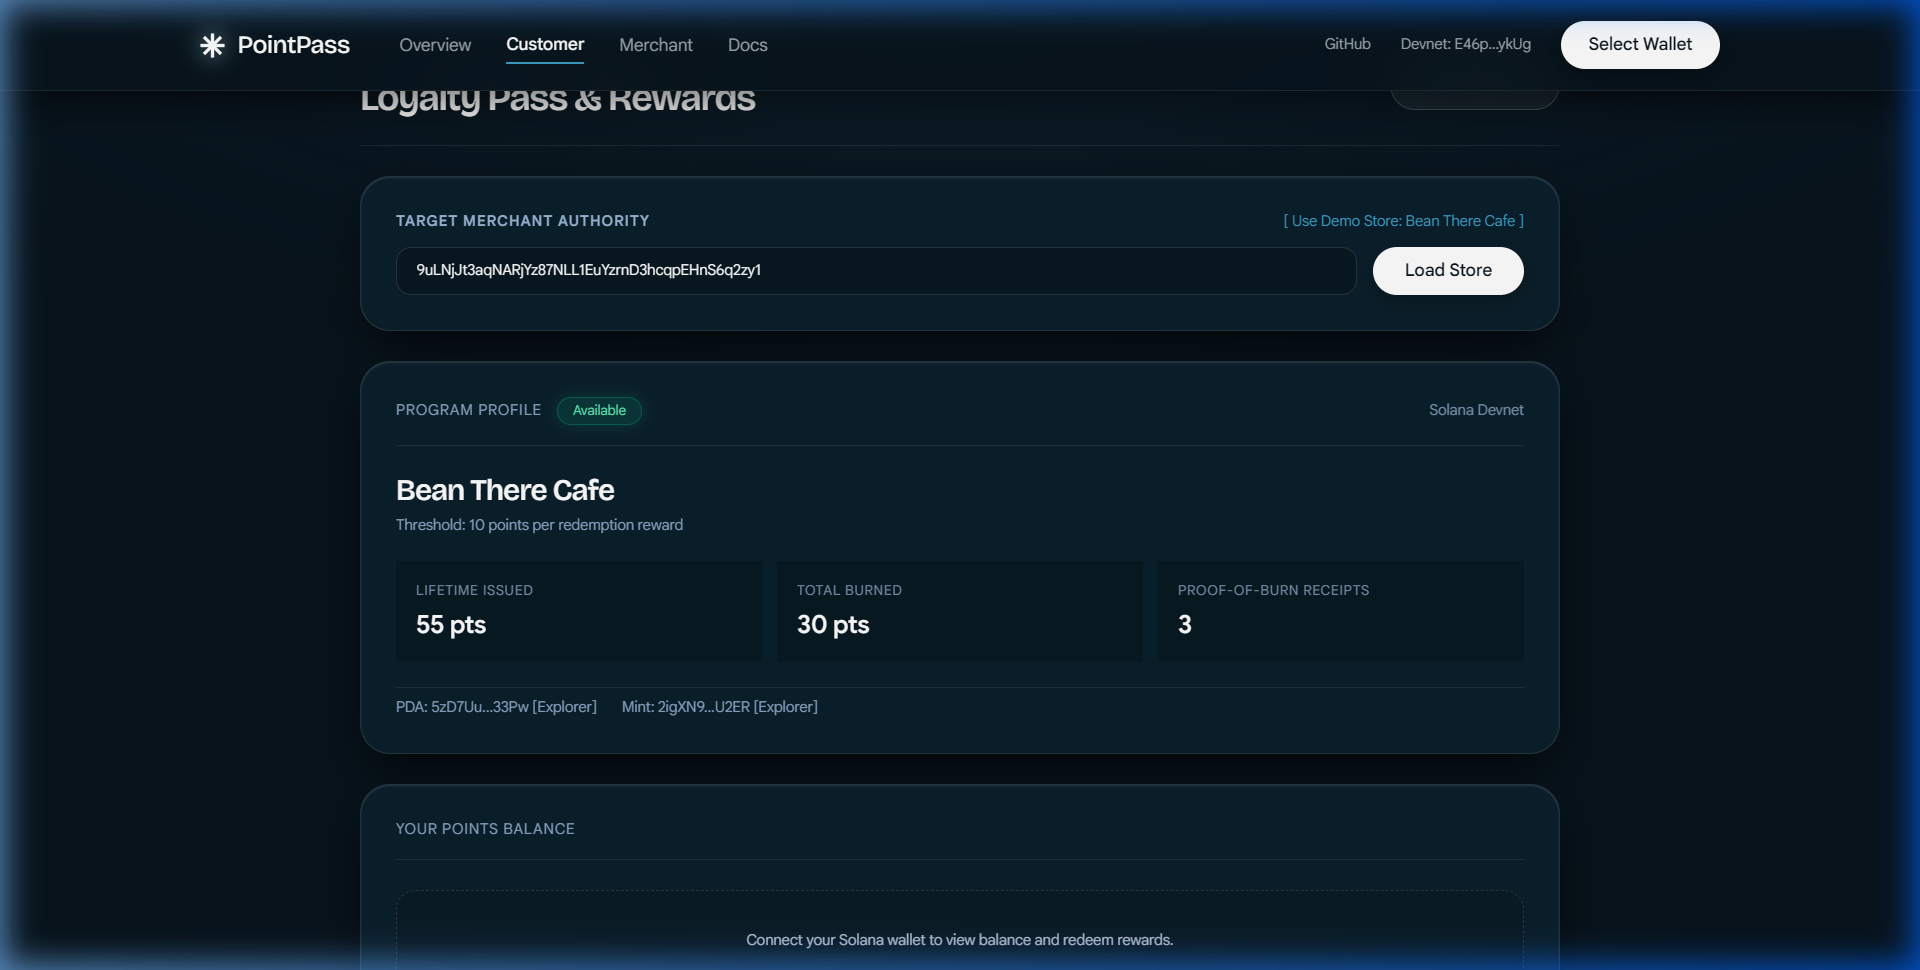Click the TOTAL BURNED label
Viewport: 1920px width, 970px height.
point(849,591)
